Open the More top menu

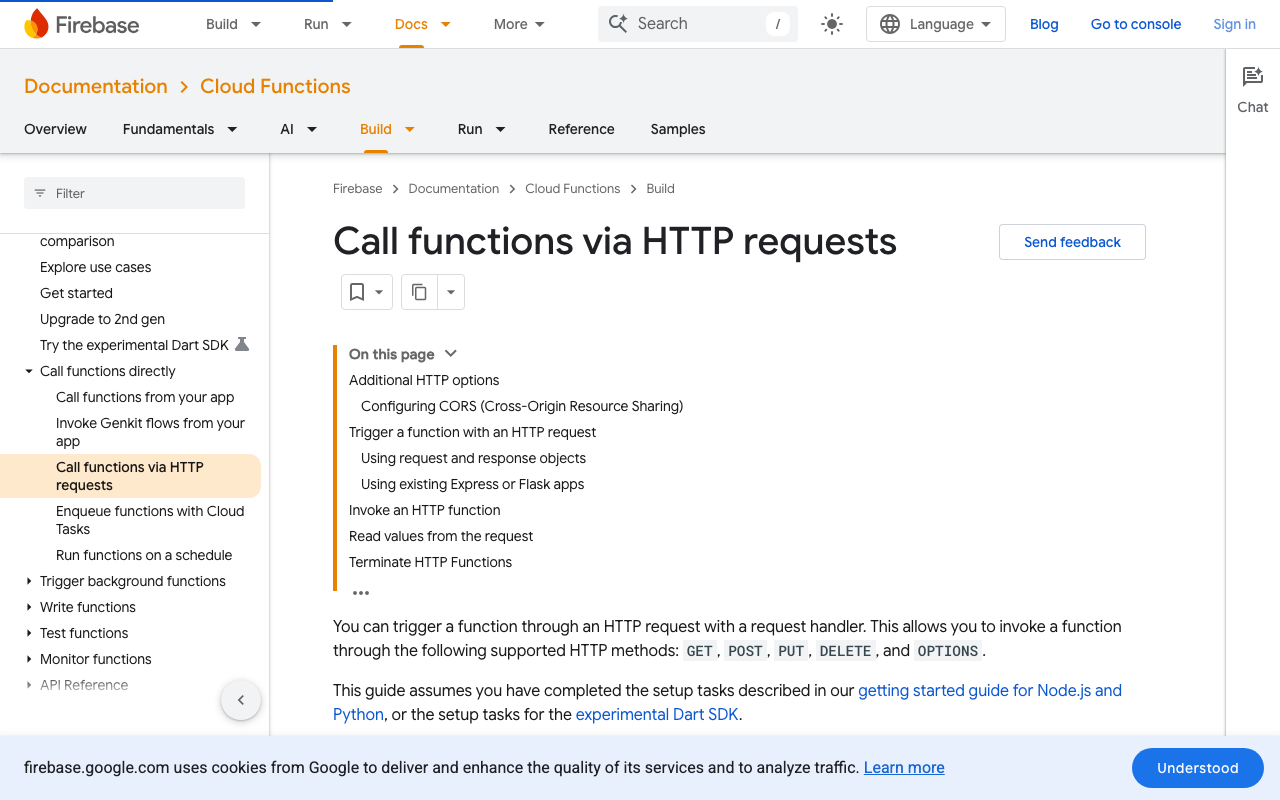[x=519, y=24]
